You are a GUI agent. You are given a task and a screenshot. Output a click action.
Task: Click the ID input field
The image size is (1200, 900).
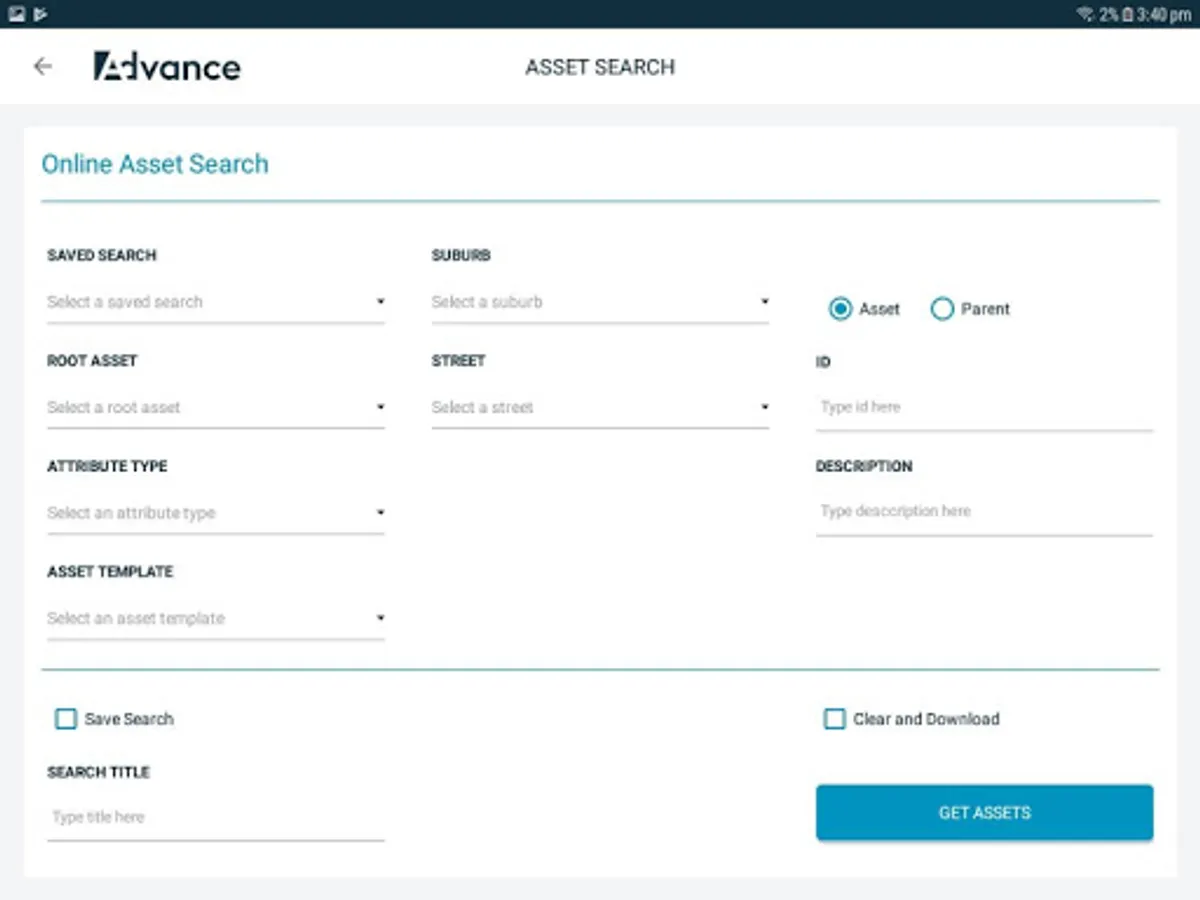click(984, 407)
